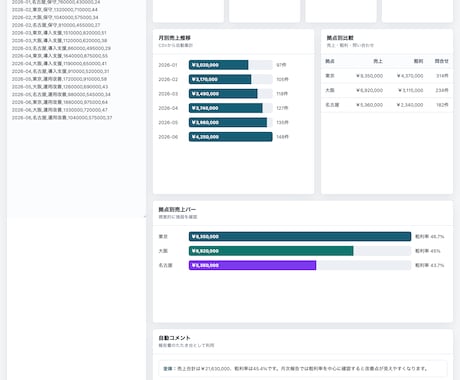This screenshot has width=460, height=380.
Task: Click the last CSV line, 2026-06 名古屋
Action: 62,118
